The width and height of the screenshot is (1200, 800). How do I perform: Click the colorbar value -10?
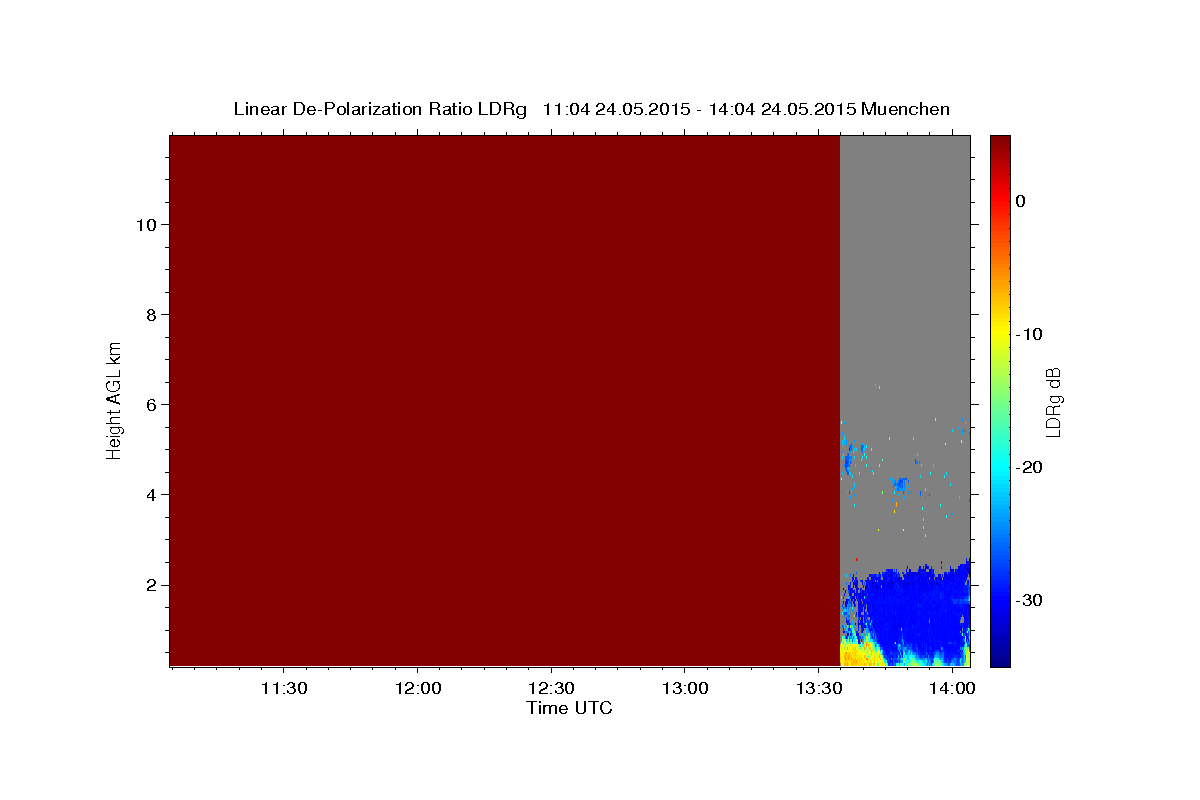1029,334
